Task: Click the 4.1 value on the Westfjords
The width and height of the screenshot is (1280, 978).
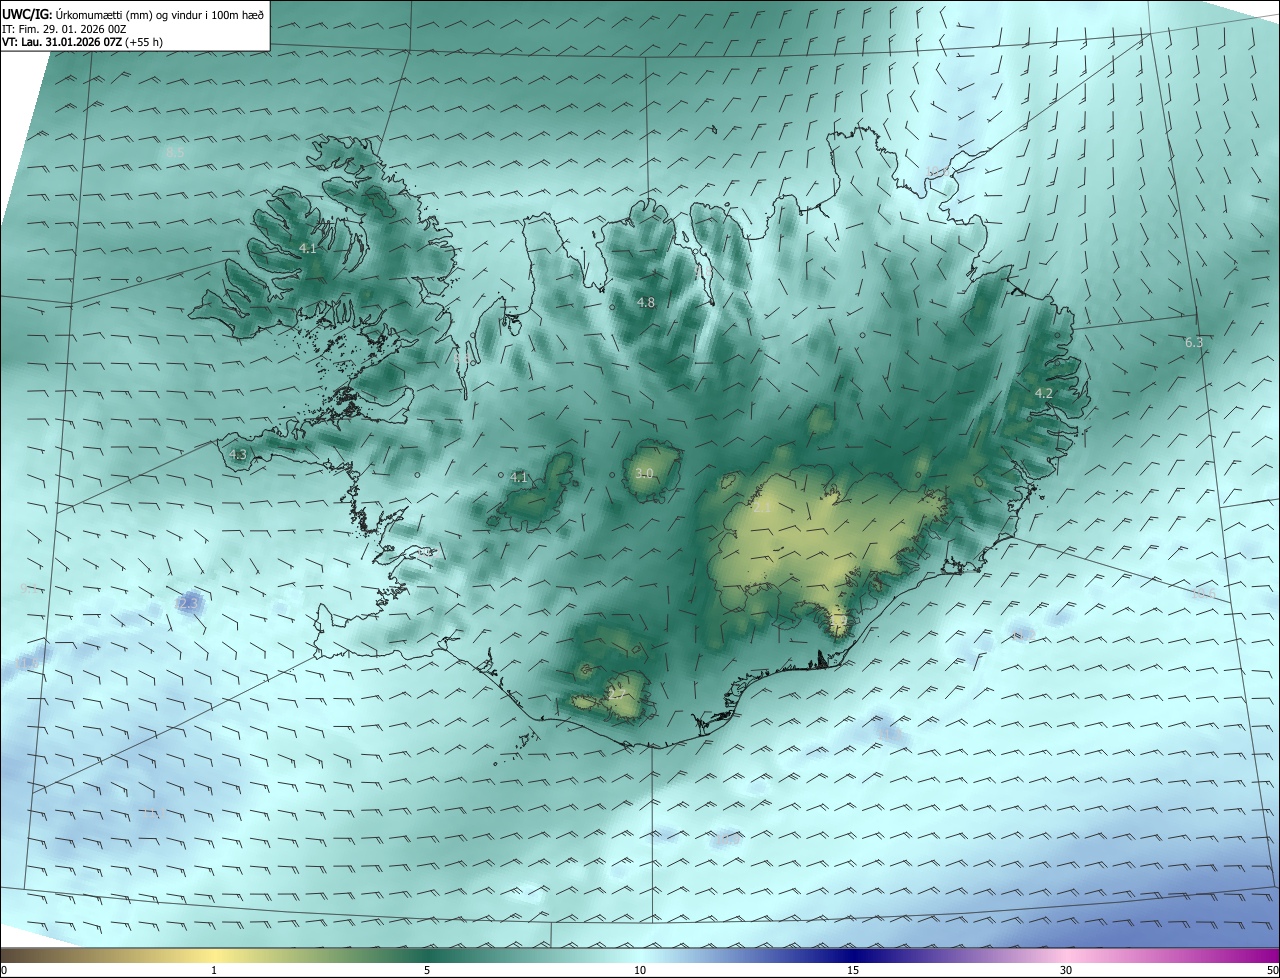Action: point(308,248)
